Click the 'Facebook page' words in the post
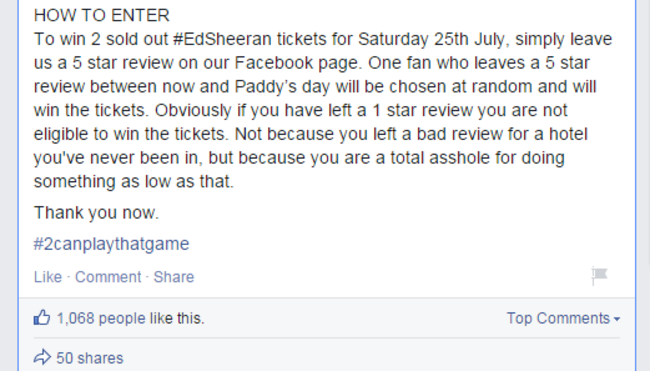650x371 pixels. pyautogui.click(x=298, y=63)
